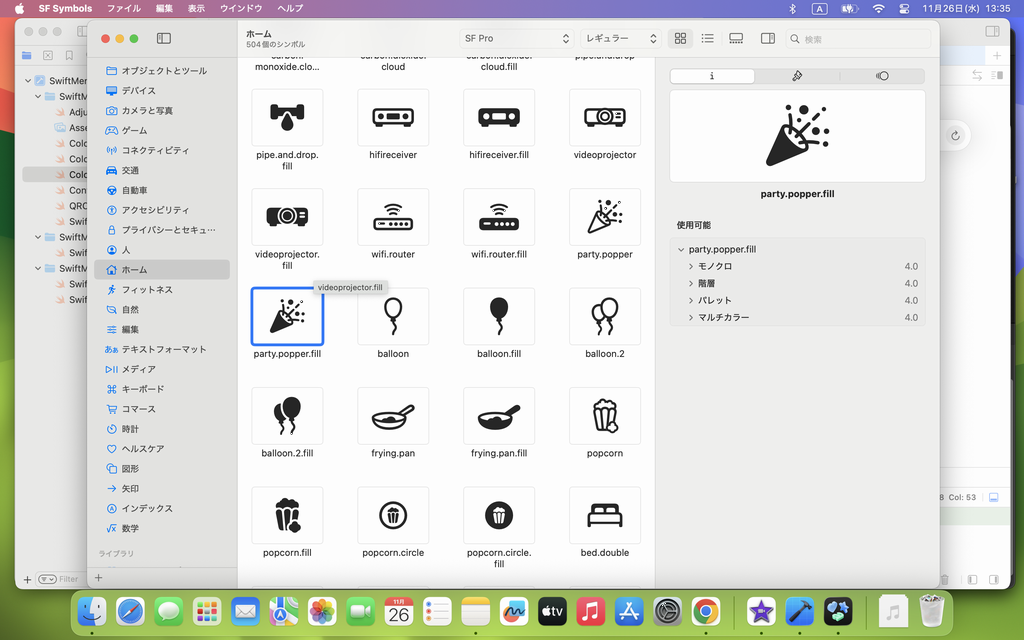Expand the モノクロ rendering row
The height and width of the screenshot is (640, 1024).
tap(691, 267)
